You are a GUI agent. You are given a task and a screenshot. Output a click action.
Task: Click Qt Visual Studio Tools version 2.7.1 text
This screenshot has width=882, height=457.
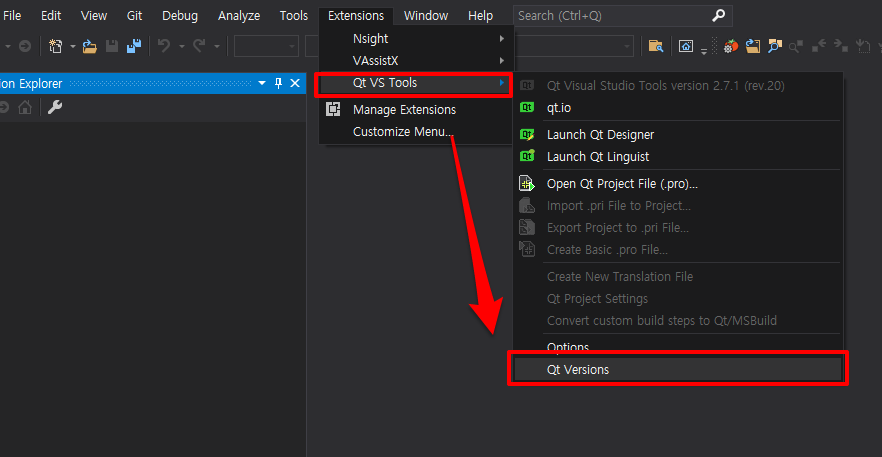[x=665, y=86]
